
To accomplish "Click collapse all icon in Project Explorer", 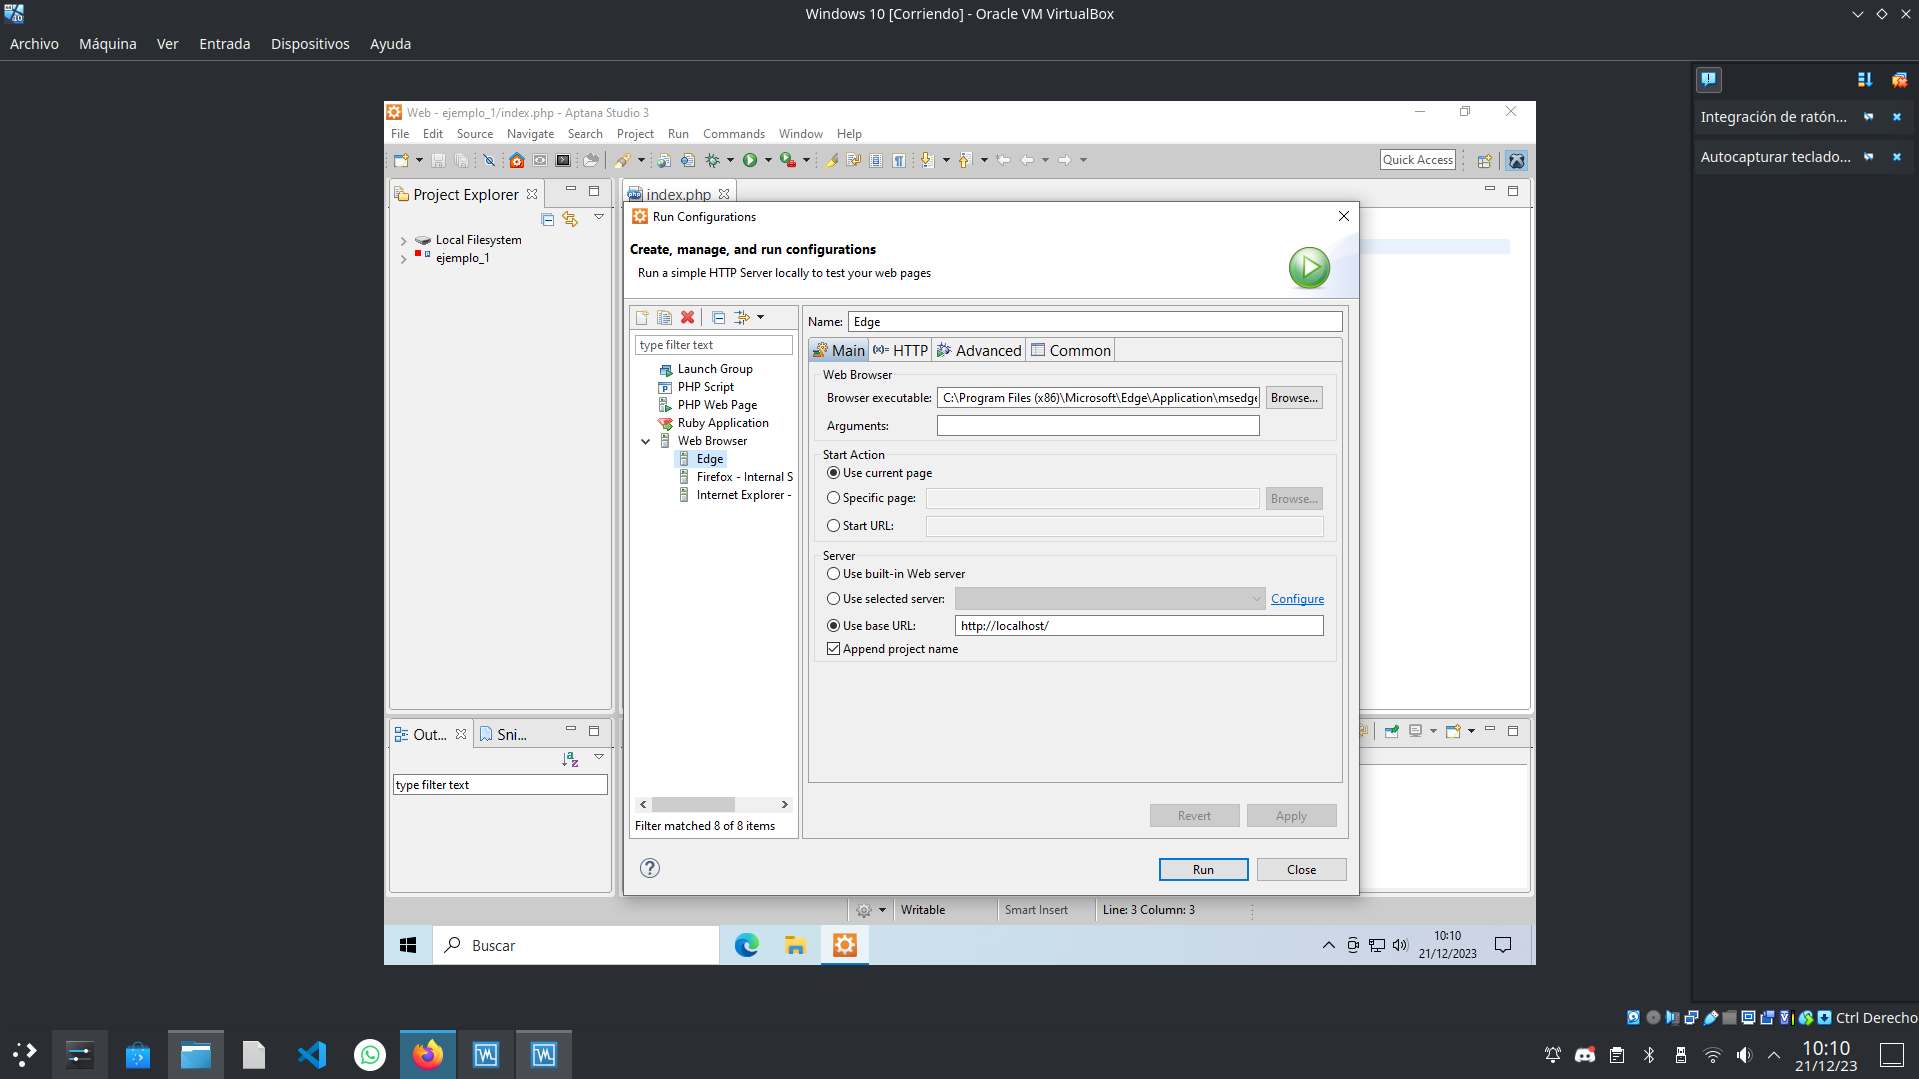I will click(547, 219).
